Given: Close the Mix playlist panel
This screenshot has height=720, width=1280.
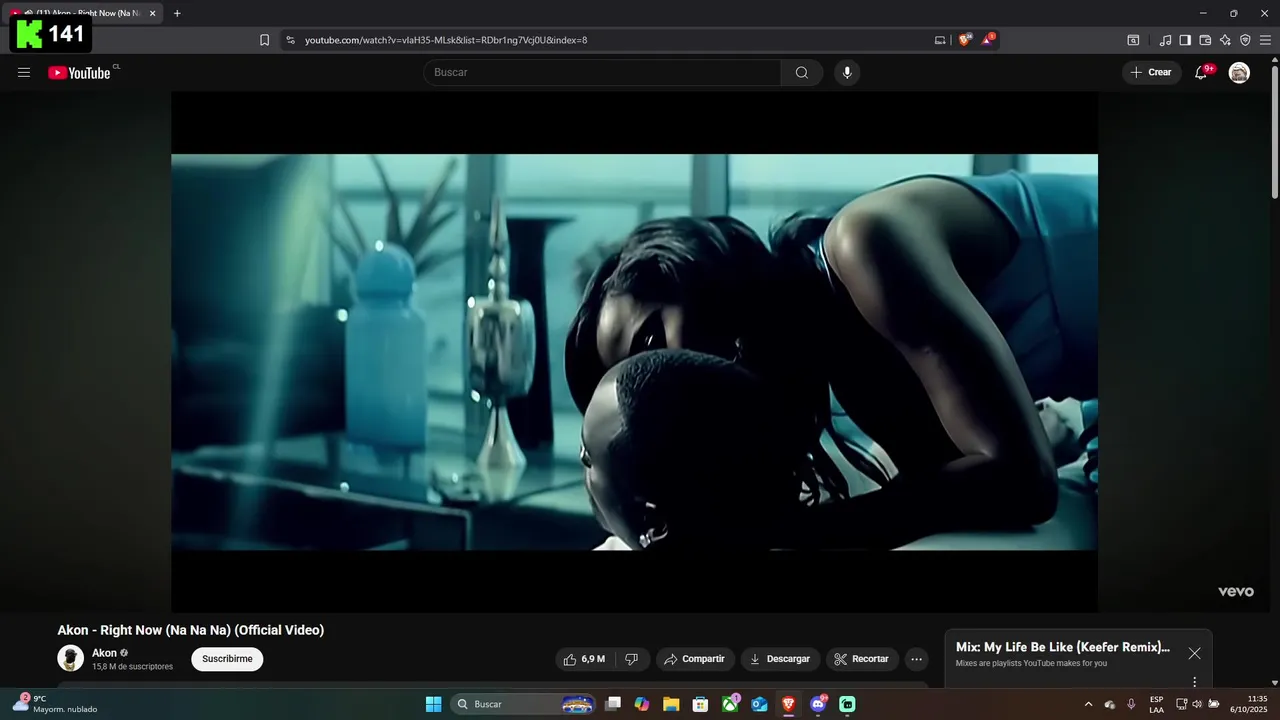Looking at the screenshot, I should [1194, 653].
